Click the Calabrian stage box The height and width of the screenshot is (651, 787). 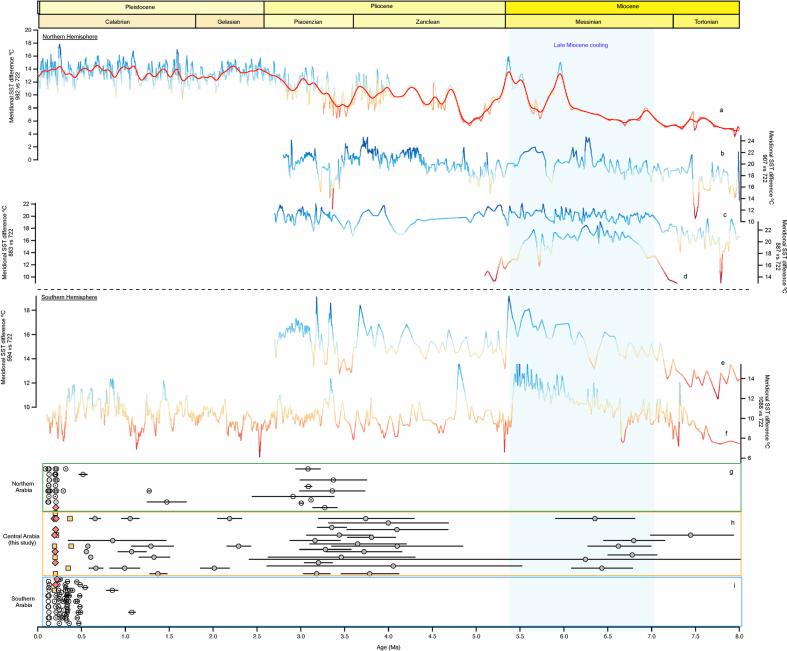117,22
